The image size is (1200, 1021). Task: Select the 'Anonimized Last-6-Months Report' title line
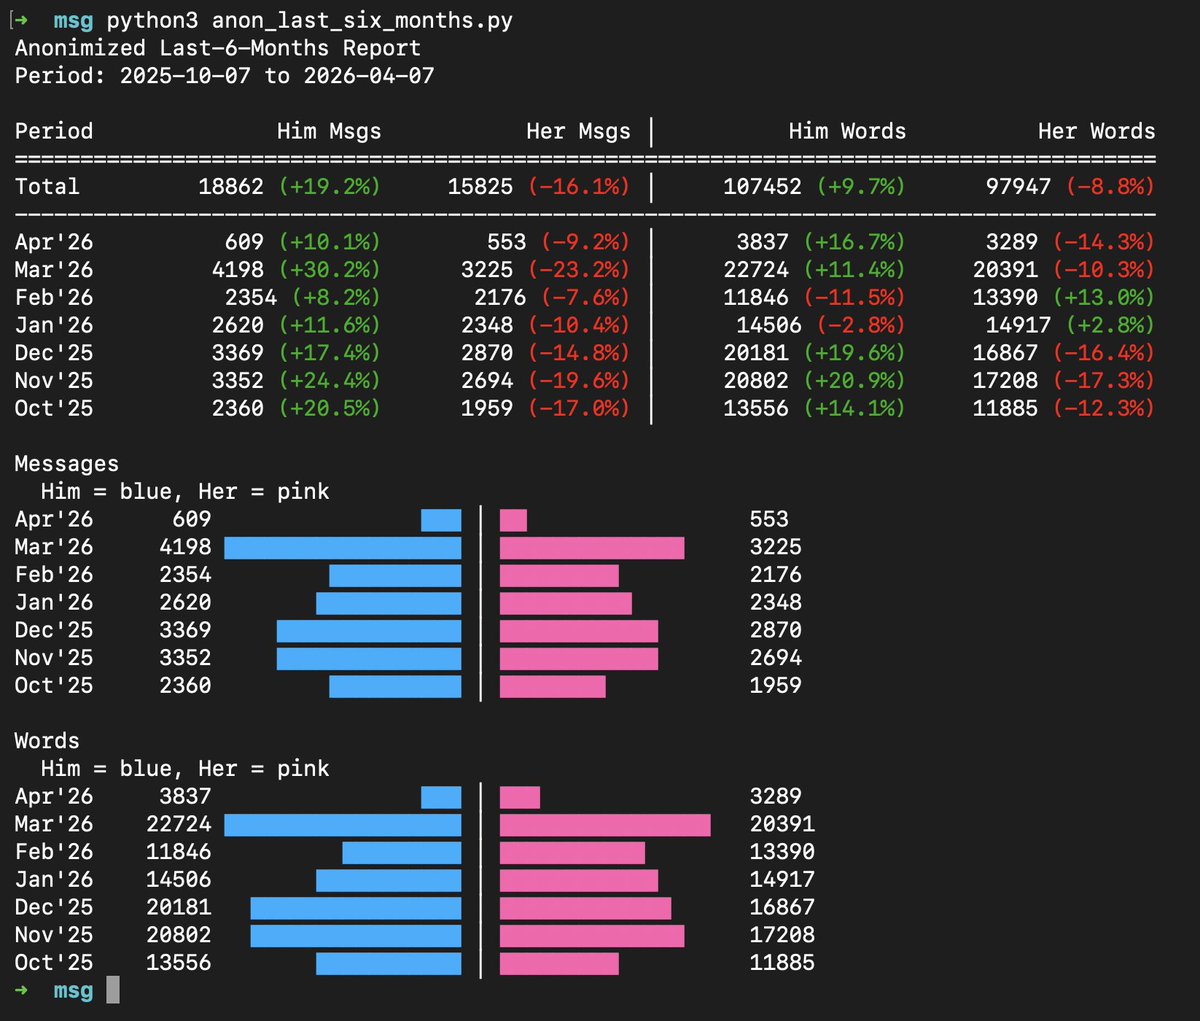(x=218, y=48)
